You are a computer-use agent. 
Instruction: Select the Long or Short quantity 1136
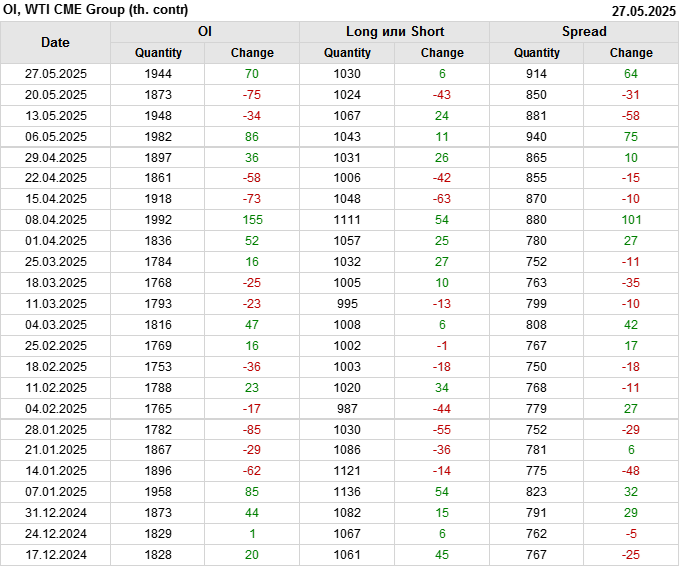coord(347,492)
